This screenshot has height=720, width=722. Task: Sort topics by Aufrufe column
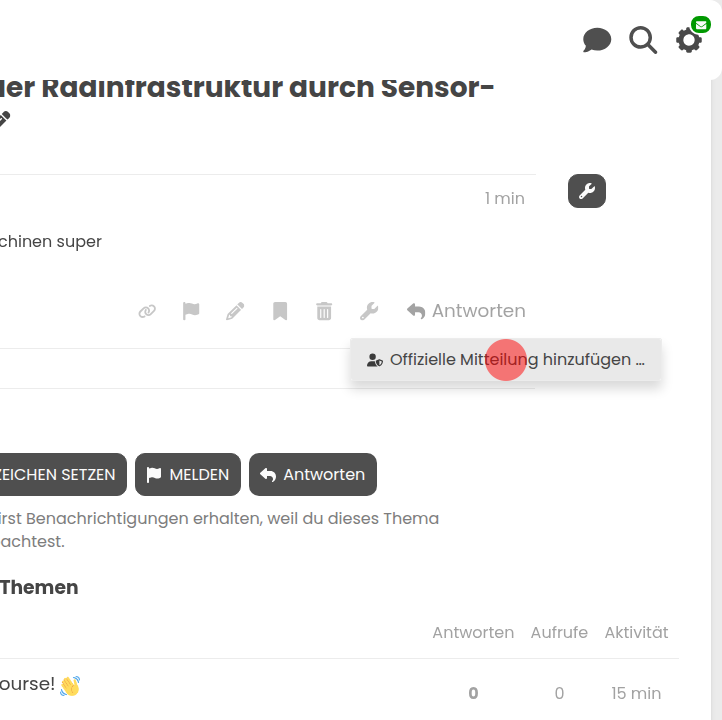(x=559, y=633)
